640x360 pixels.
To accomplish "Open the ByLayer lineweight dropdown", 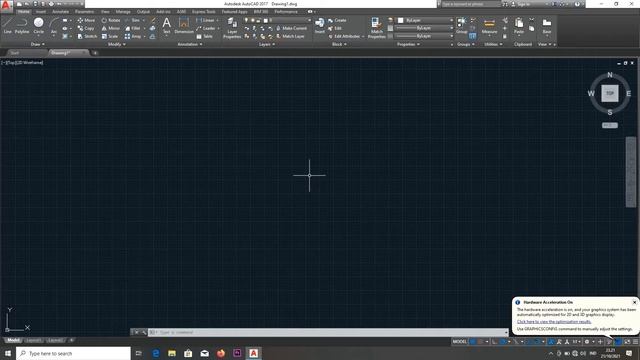I will (x=424, y=28).
